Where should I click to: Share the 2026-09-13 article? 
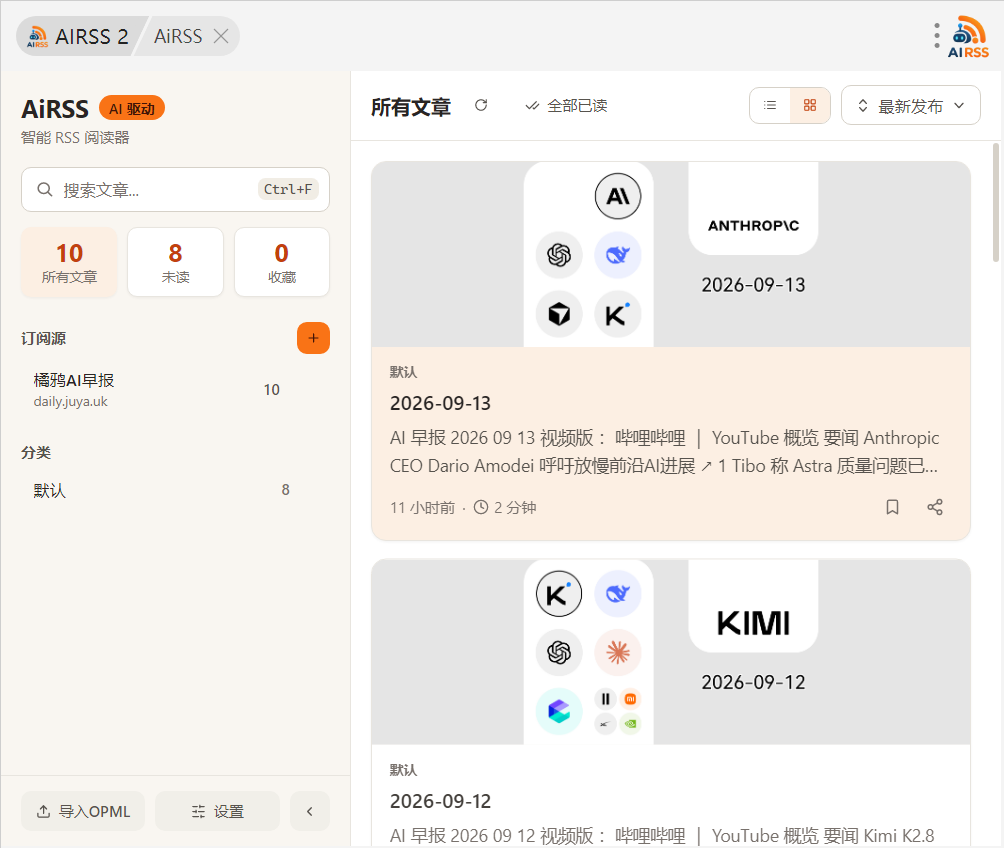pos(935,507)
